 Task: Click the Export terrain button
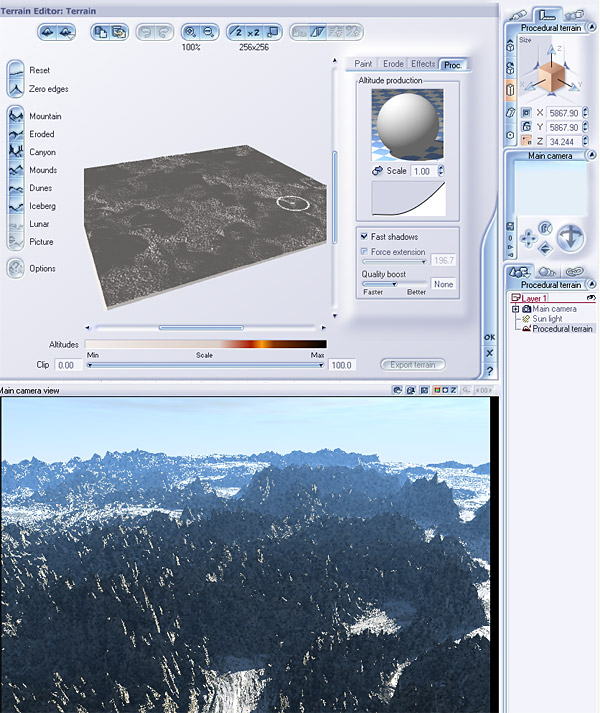[413, 365]
